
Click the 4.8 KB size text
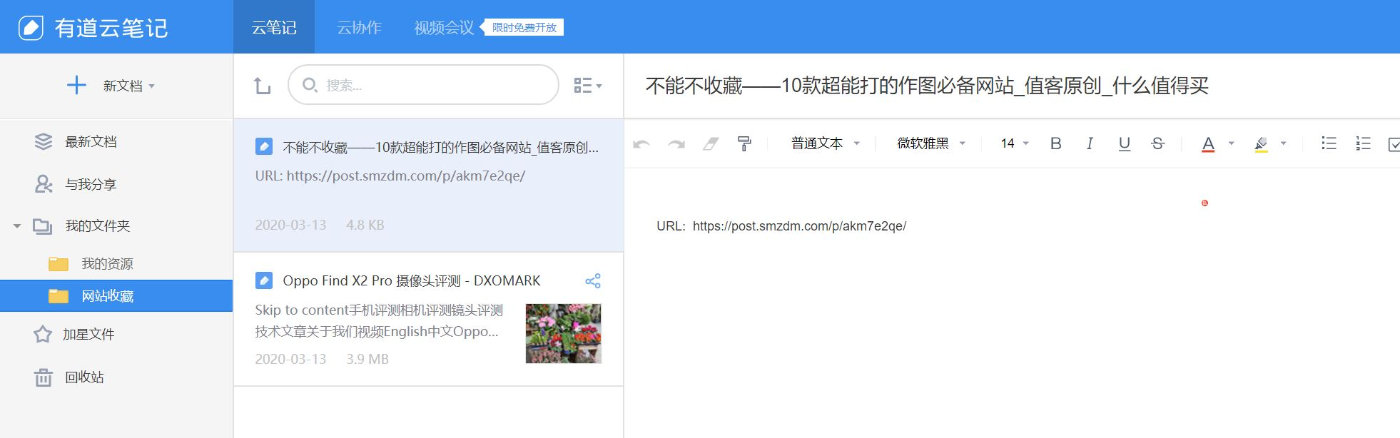click(x=365, y=225)
